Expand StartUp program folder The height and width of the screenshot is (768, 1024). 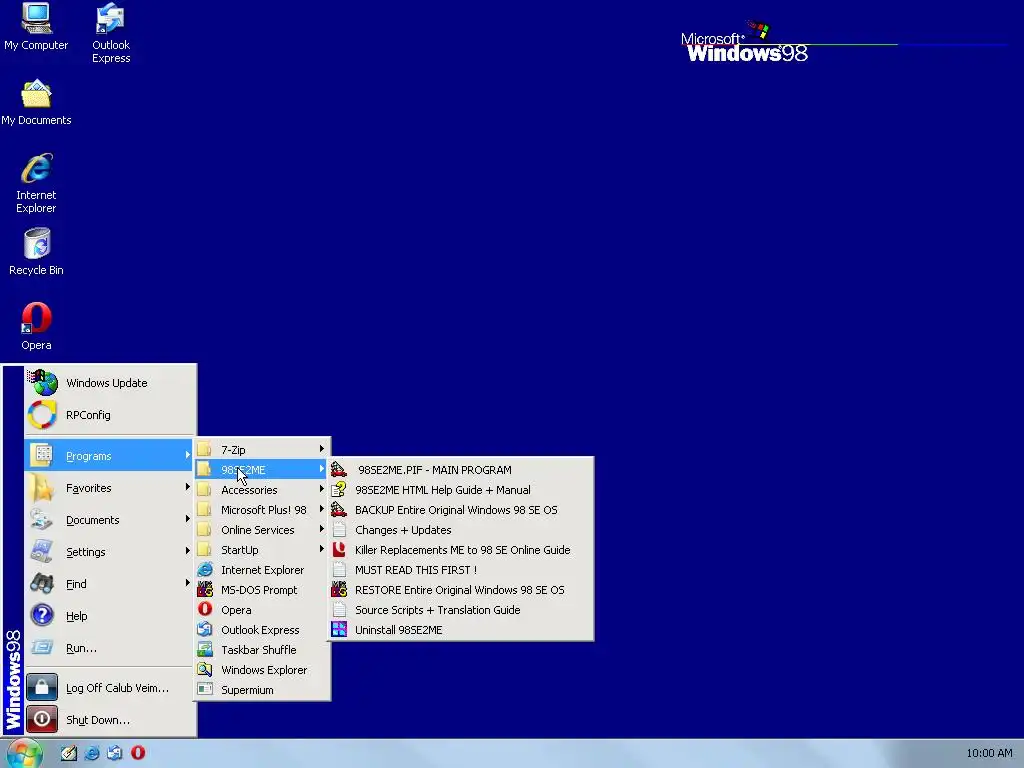click(x=262, y=550)
